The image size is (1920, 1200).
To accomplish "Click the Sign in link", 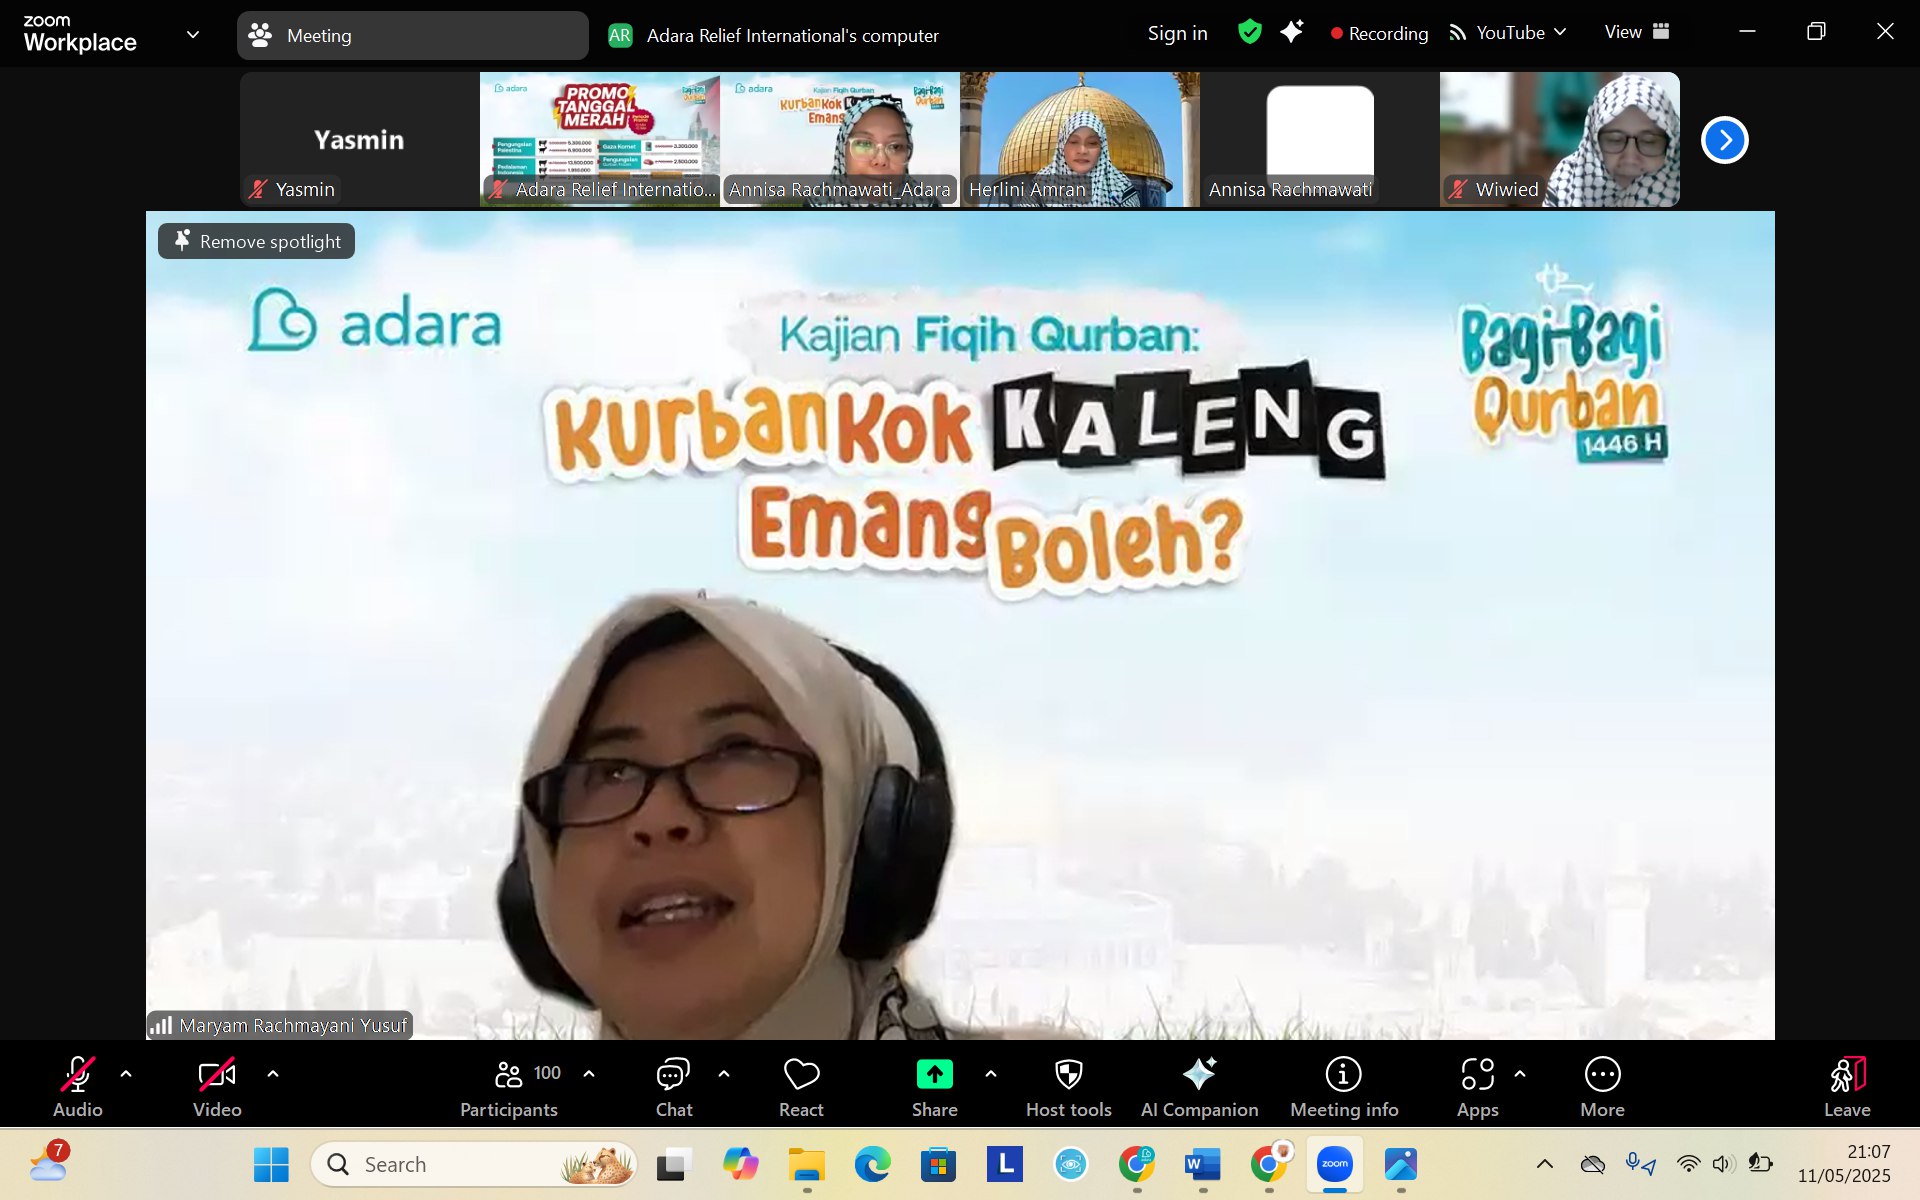I will [x=1177, y=33].
